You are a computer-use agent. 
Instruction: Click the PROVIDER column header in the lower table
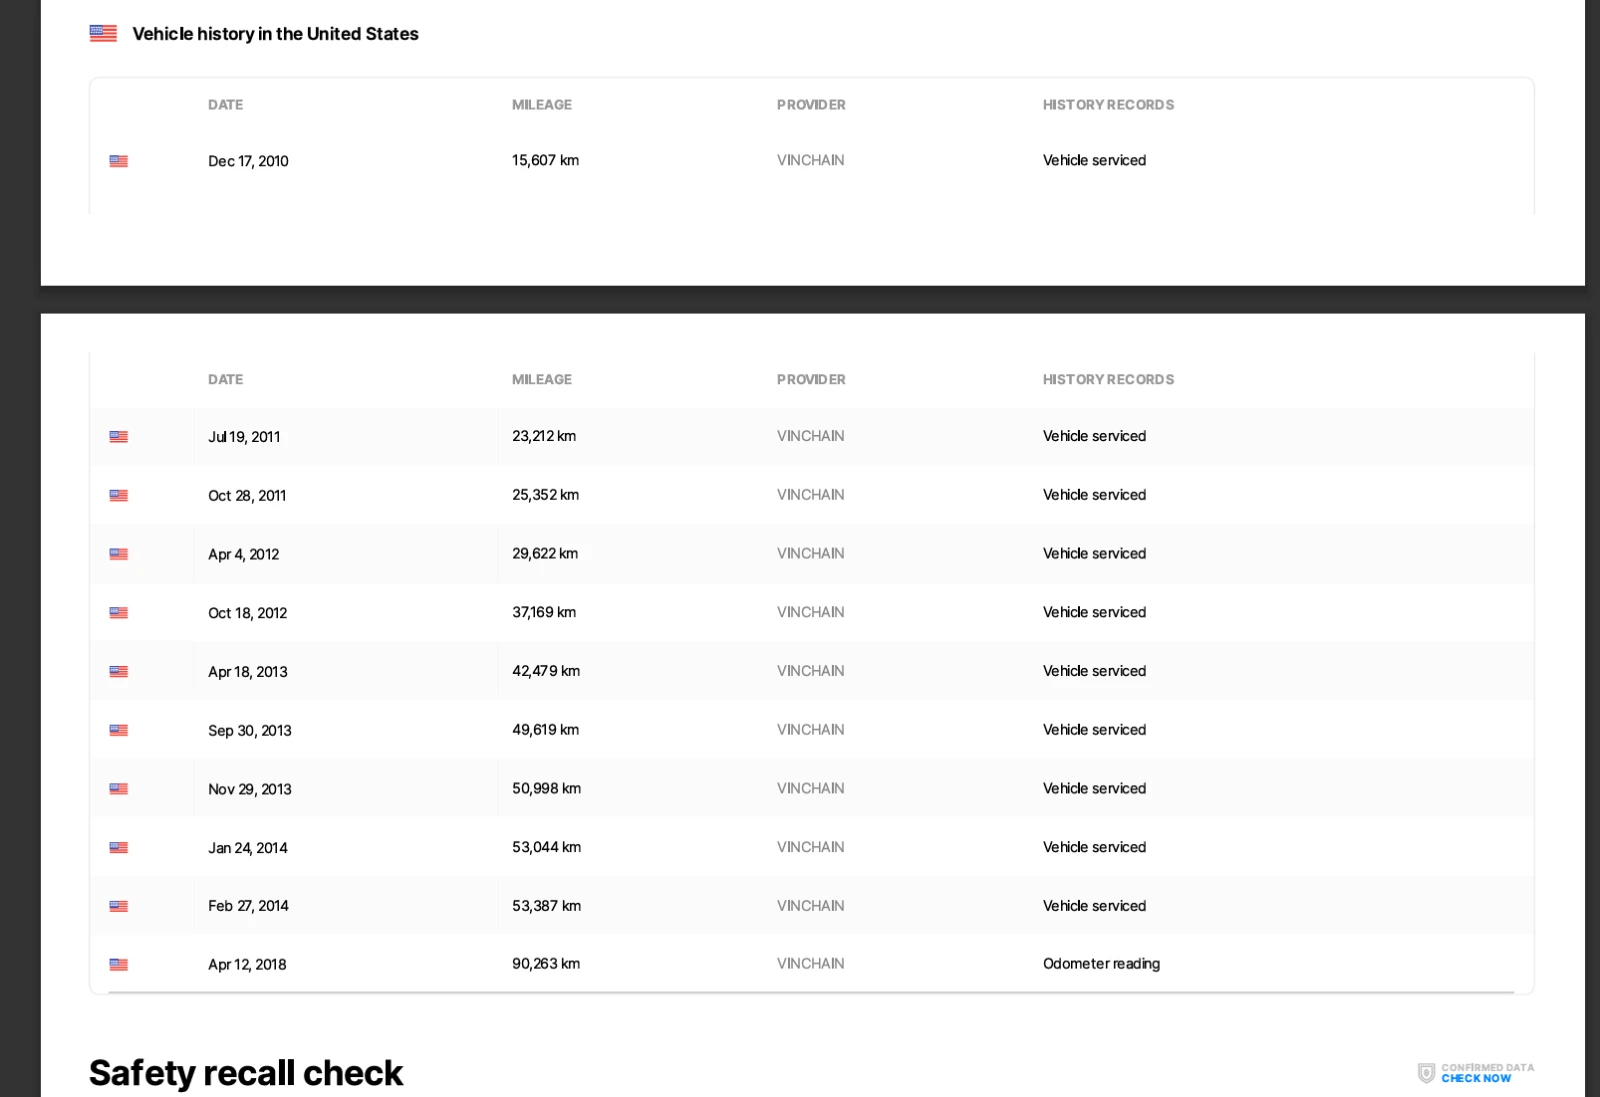[810, 380]
